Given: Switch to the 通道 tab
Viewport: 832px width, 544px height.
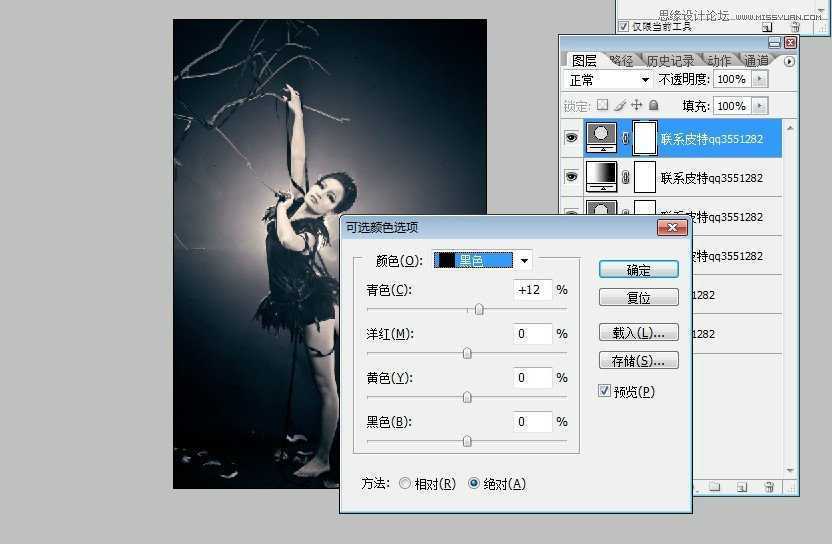Looking at the screenshot, I should coord(756,61).
